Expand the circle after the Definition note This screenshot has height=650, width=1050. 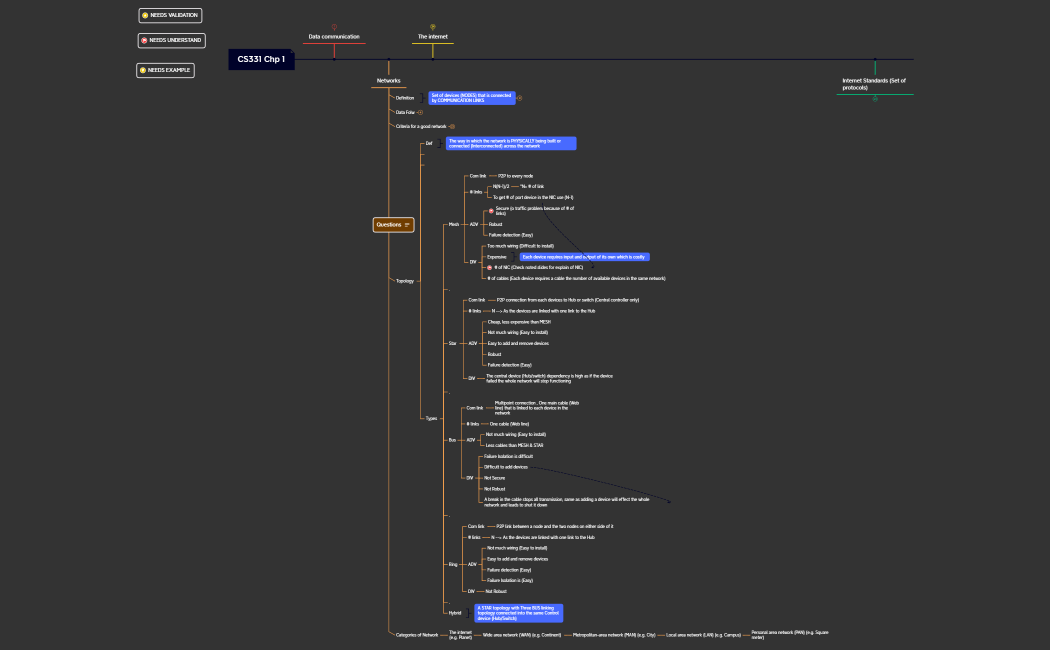tap(520, 98)
